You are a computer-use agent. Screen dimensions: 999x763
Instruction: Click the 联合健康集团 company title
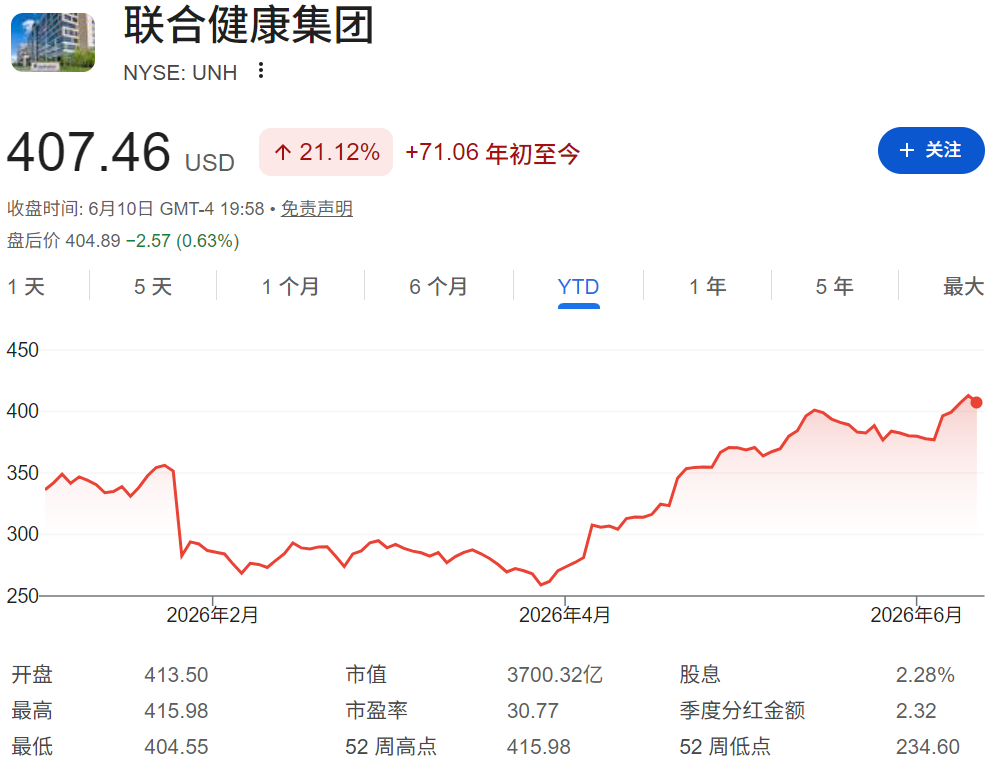pyautogui.click(x=248, y=25)
